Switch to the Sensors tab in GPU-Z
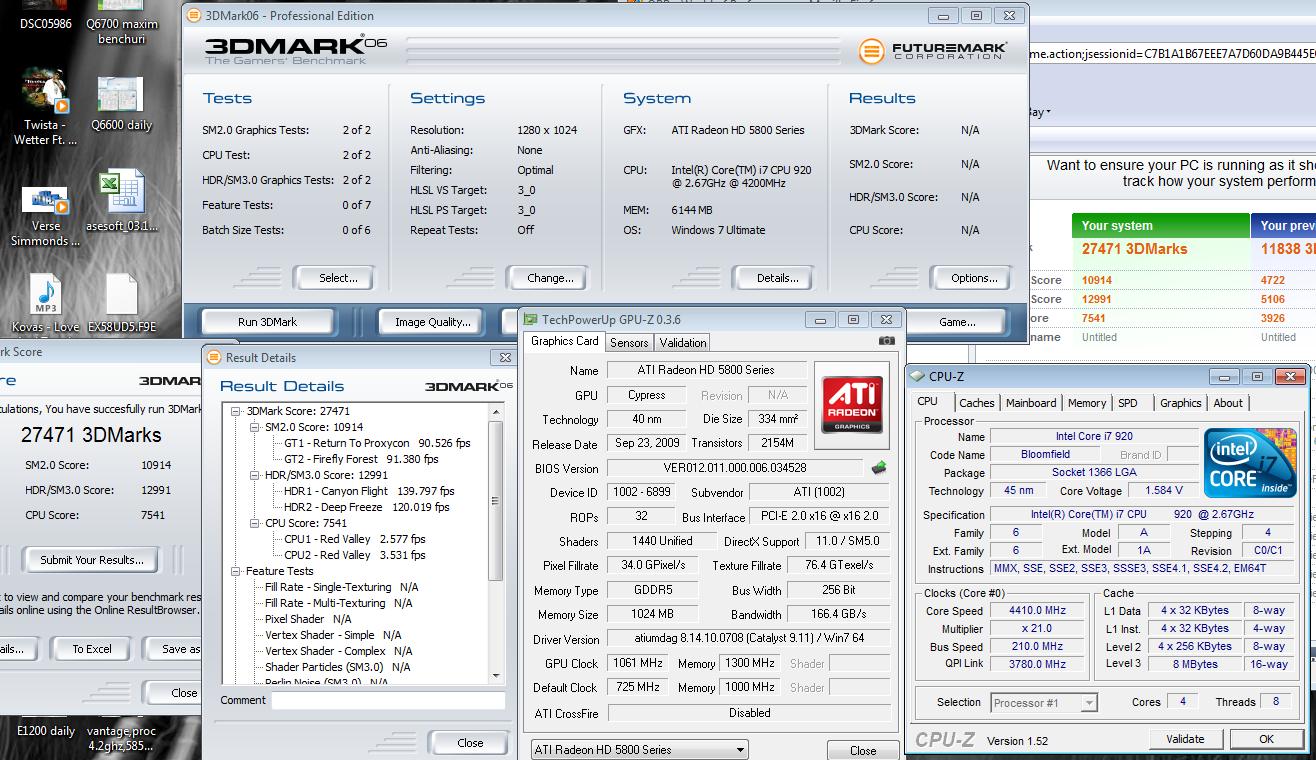1316x760 pixels. [629, 342]
